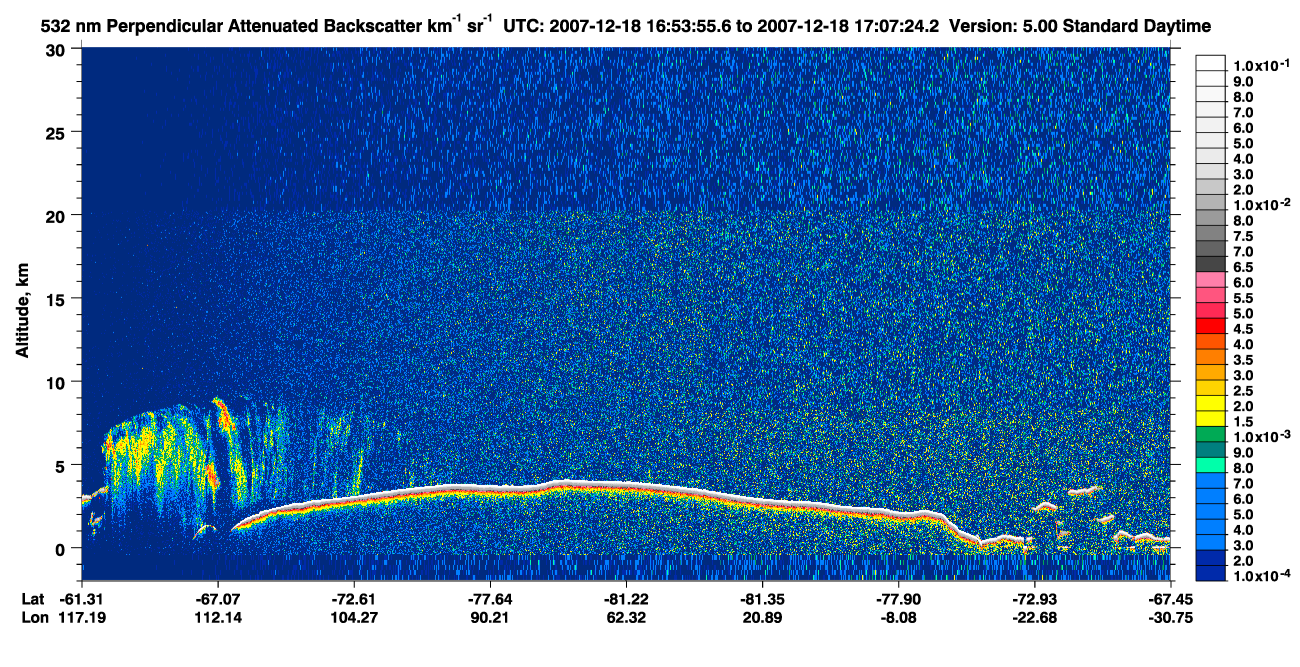Select latitude value -67.07
This screenshot has width=1300, height=667.
click(x=218, y=598)
